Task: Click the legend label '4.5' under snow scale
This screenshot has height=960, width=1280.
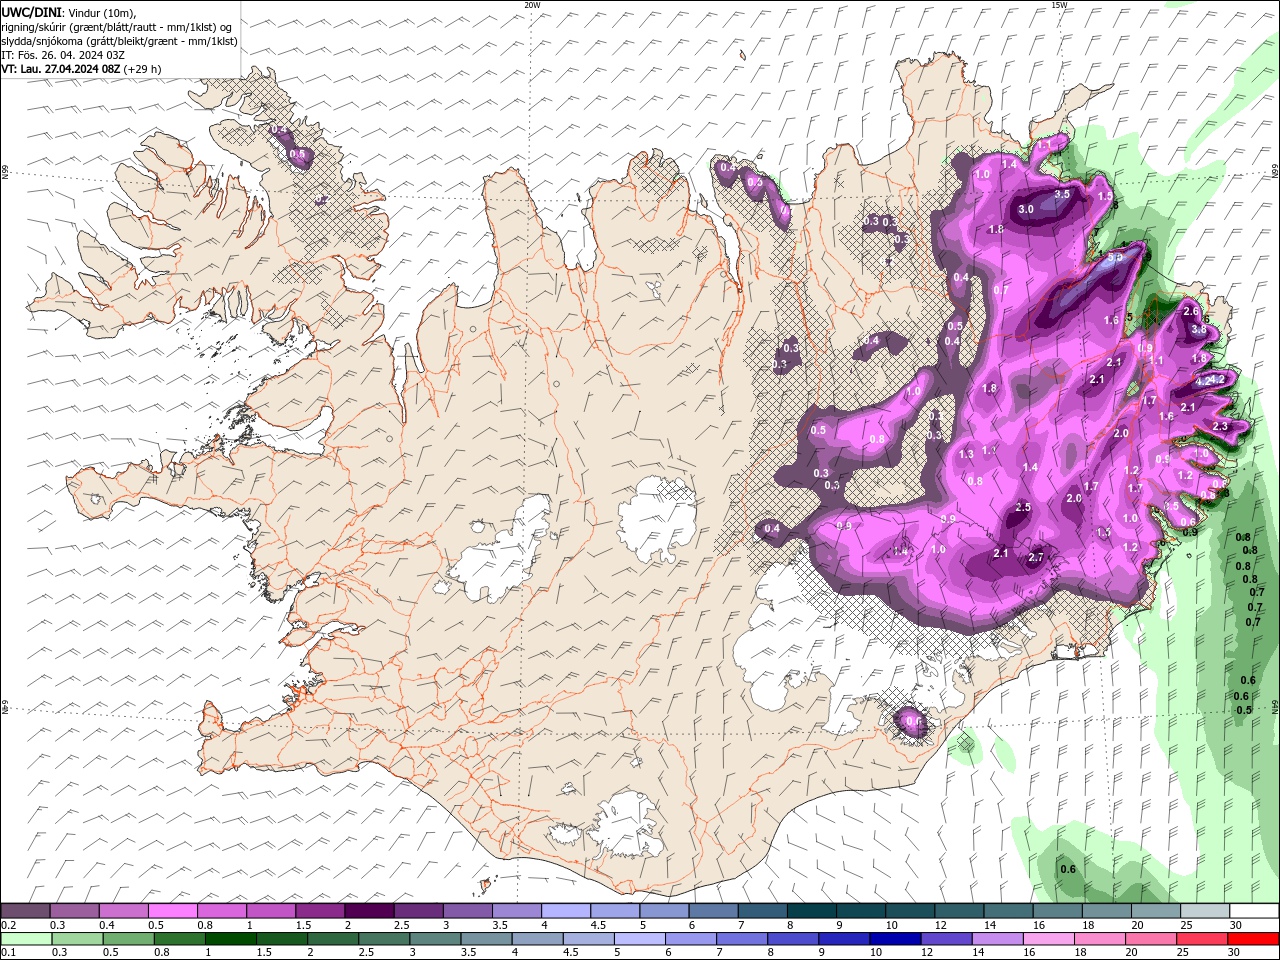Action: tap(599, 925)
